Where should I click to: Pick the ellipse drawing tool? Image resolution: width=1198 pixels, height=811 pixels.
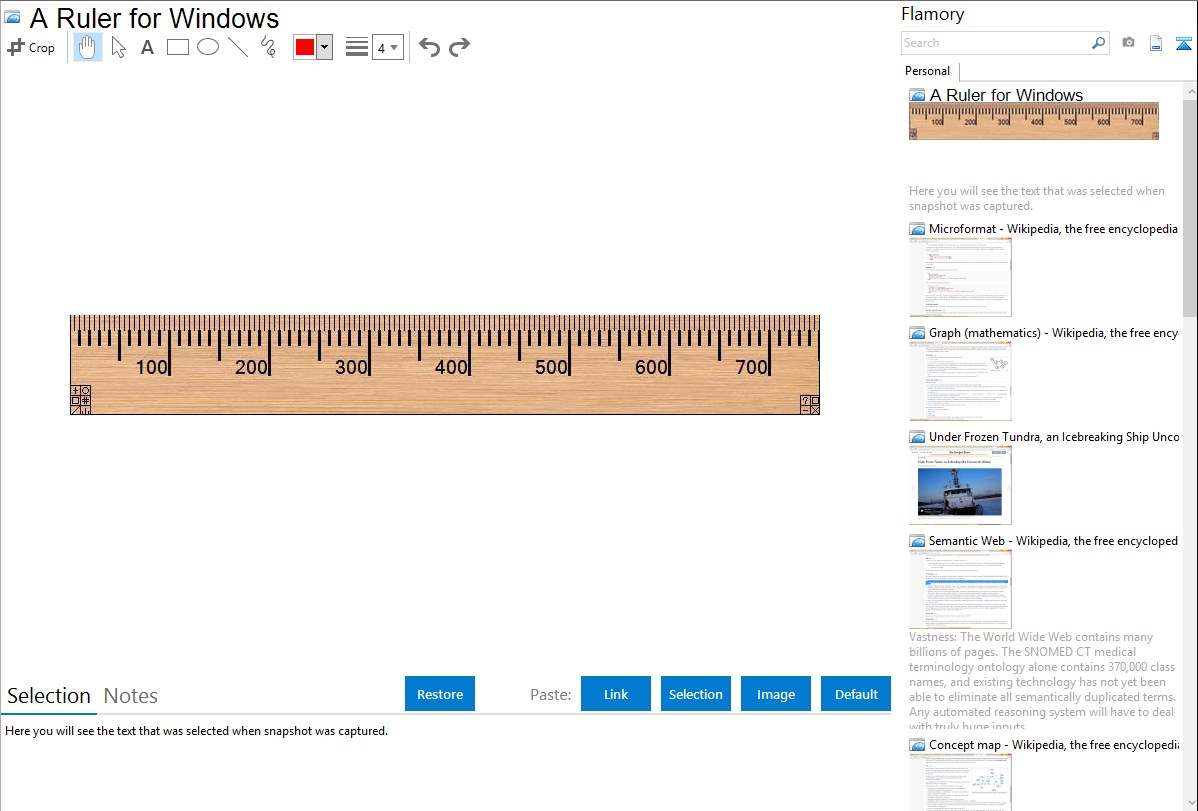click(208, 47)
